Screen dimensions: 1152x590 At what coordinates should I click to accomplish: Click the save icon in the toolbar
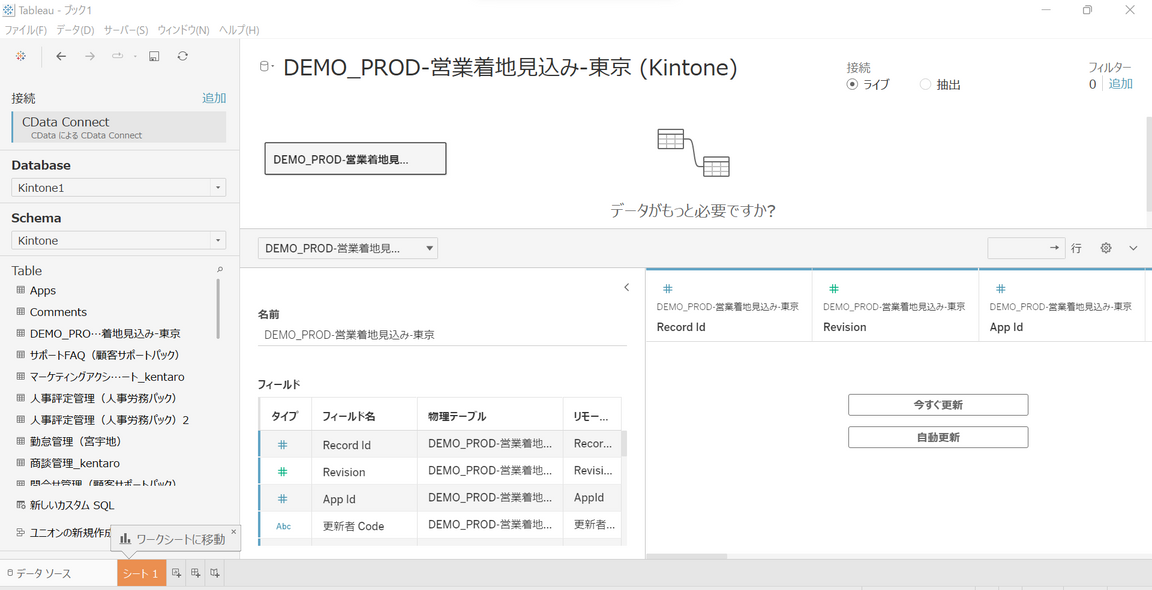click(x=154, y=57)
